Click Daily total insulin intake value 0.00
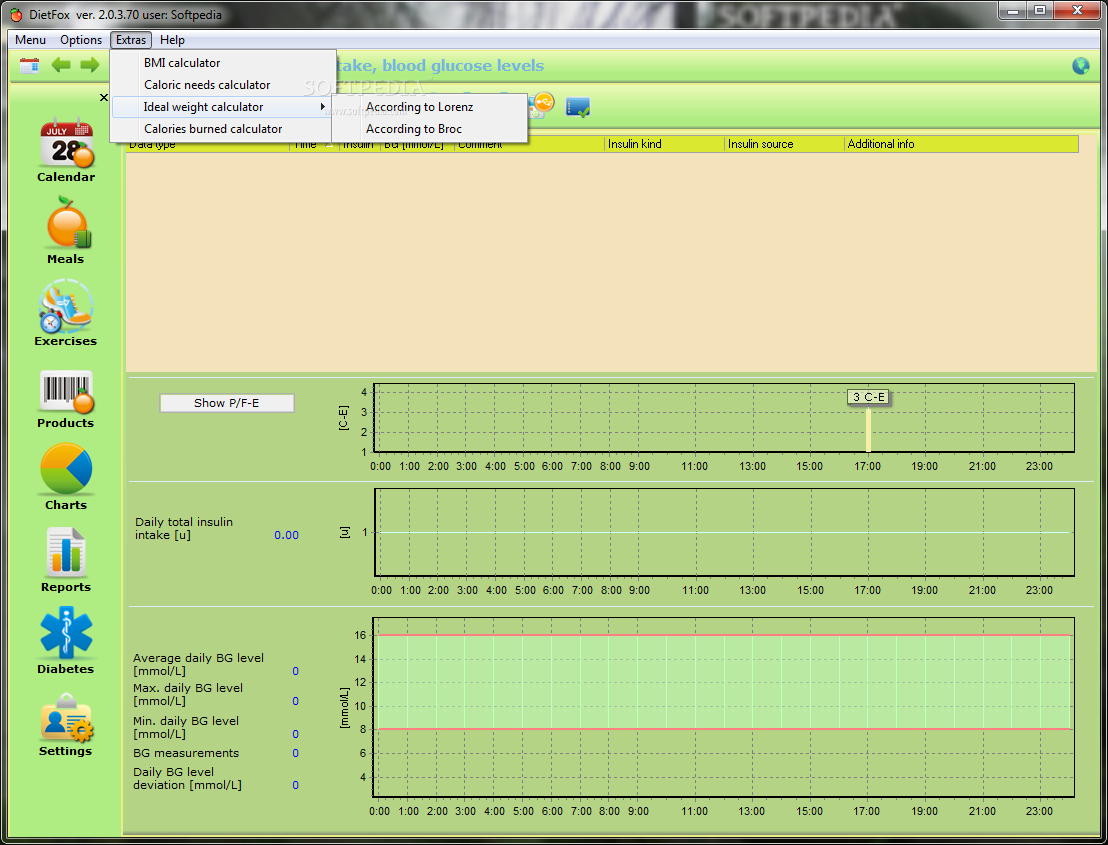1108x845 pixels. pos(286,535)
